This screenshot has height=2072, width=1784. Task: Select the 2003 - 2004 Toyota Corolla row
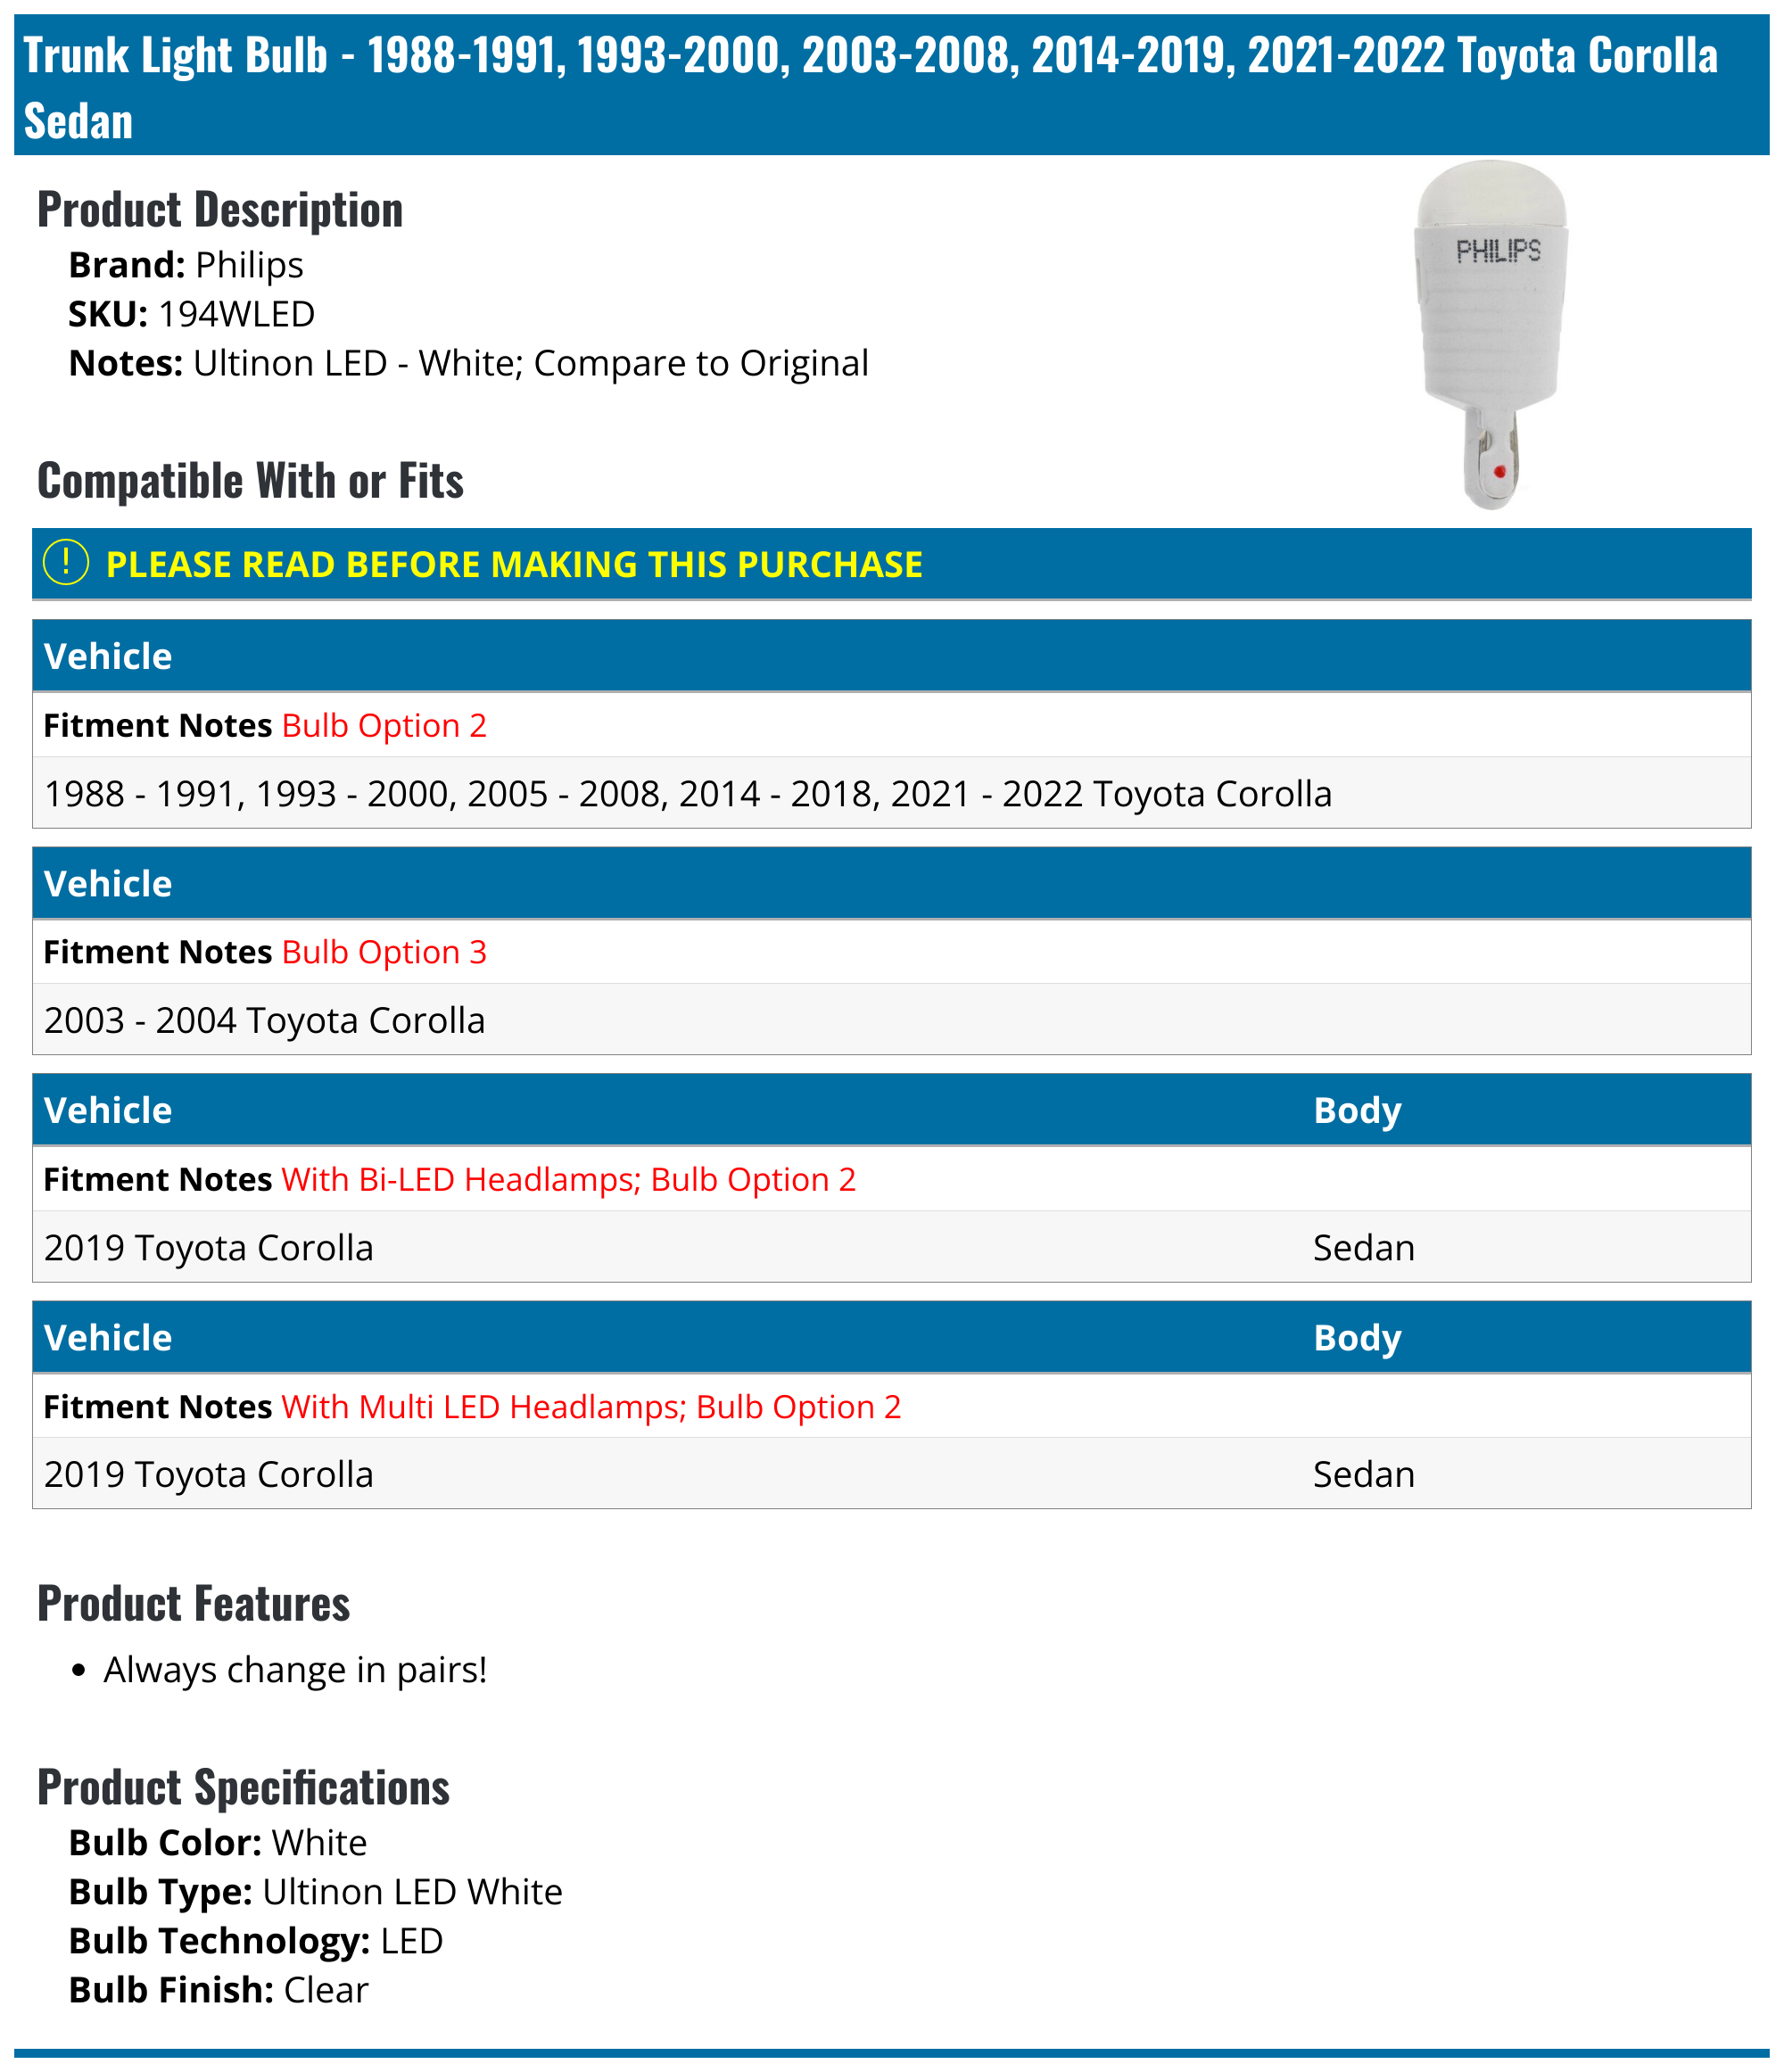(265, 1020)
